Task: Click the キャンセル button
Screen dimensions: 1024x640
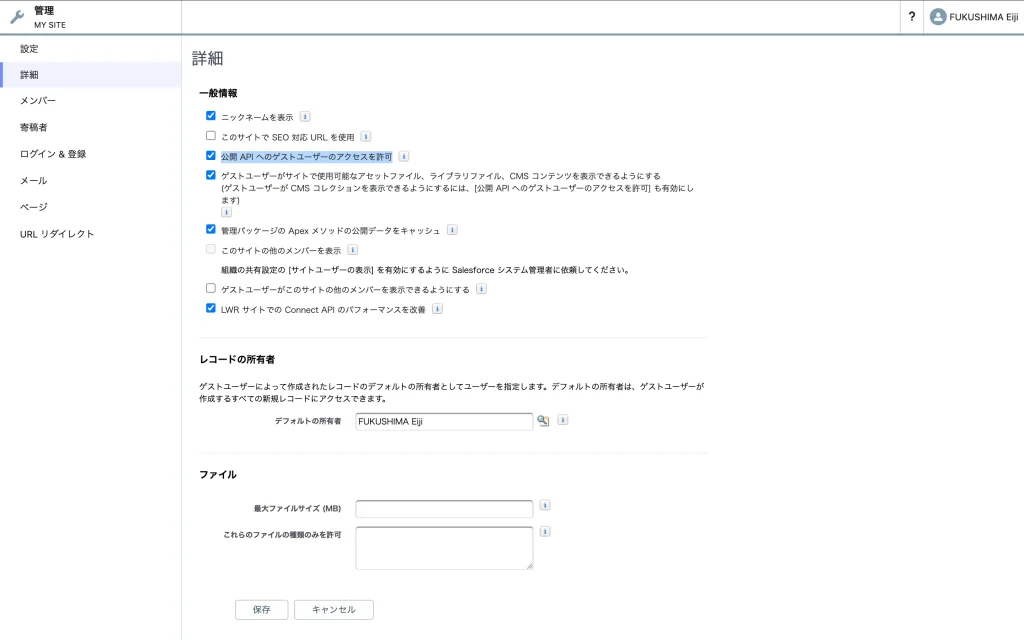Action: point(333,609)
